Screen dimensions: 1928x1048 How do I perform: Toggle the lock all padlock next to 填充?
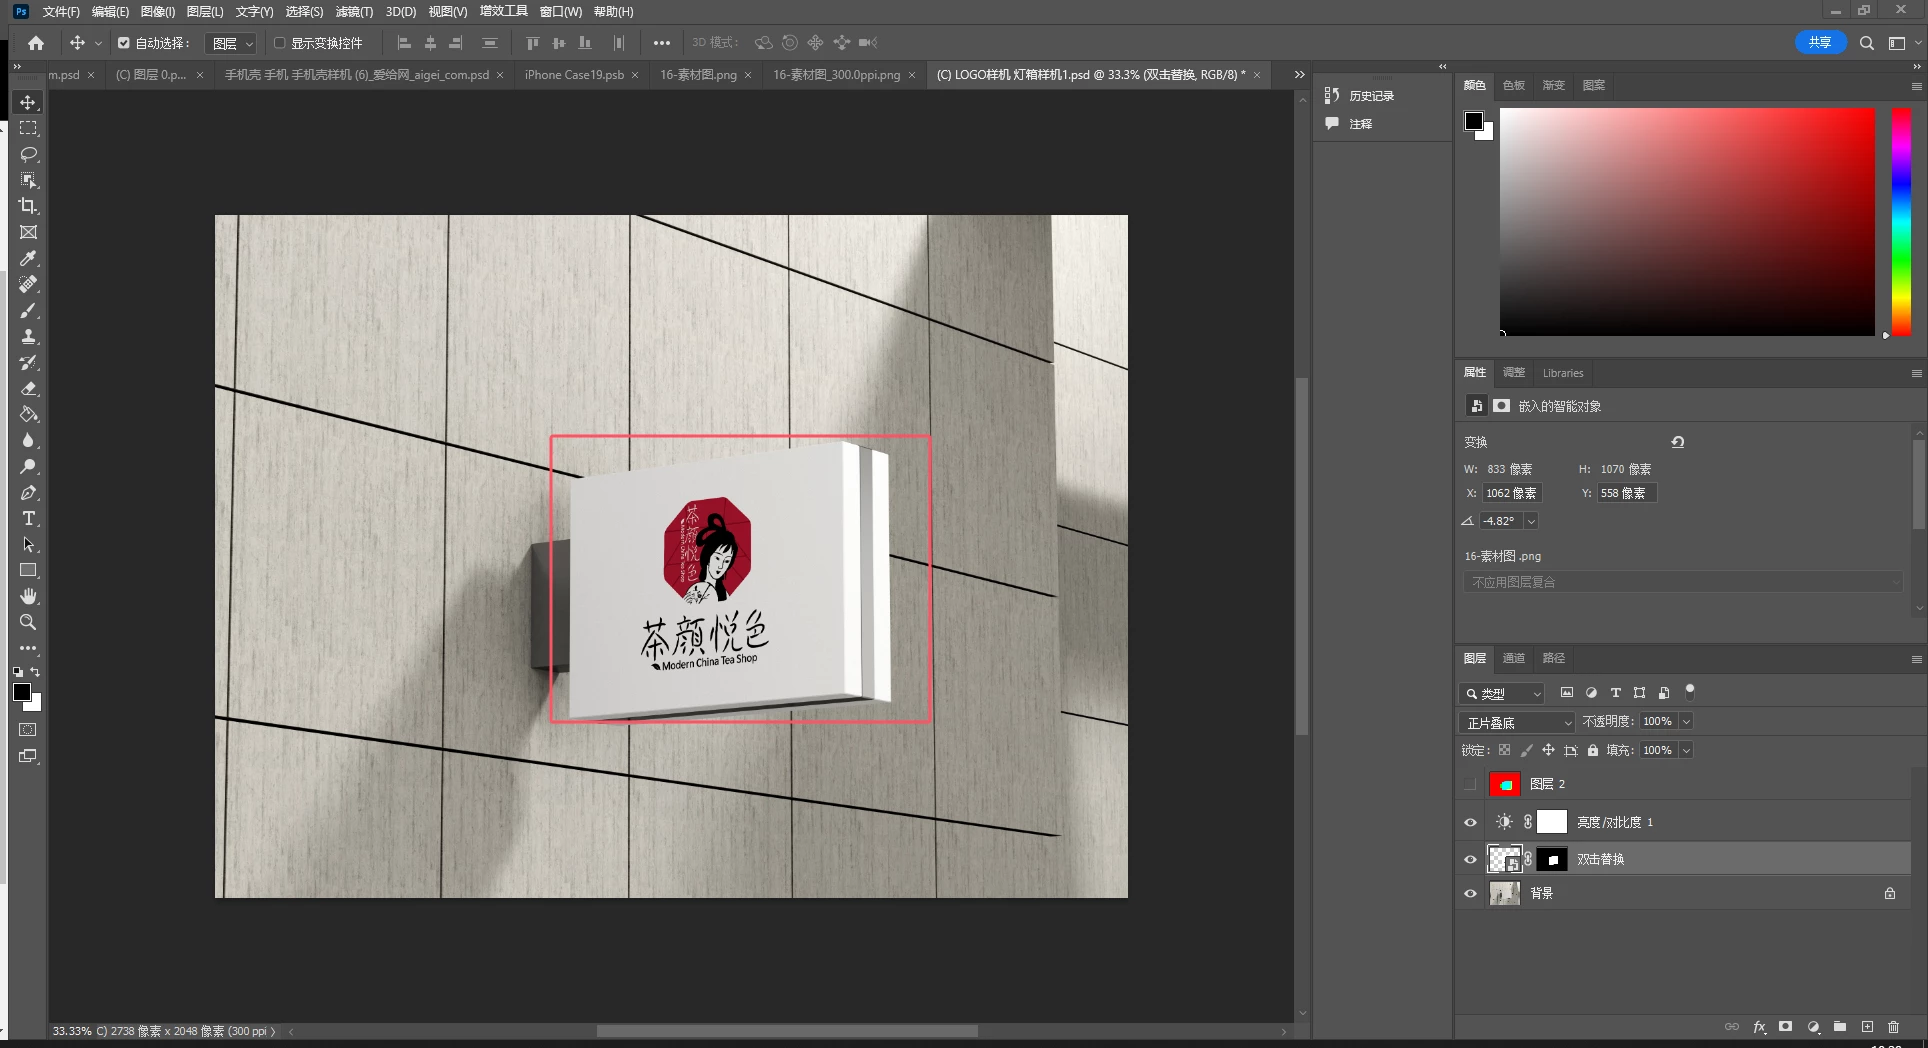1593,750
